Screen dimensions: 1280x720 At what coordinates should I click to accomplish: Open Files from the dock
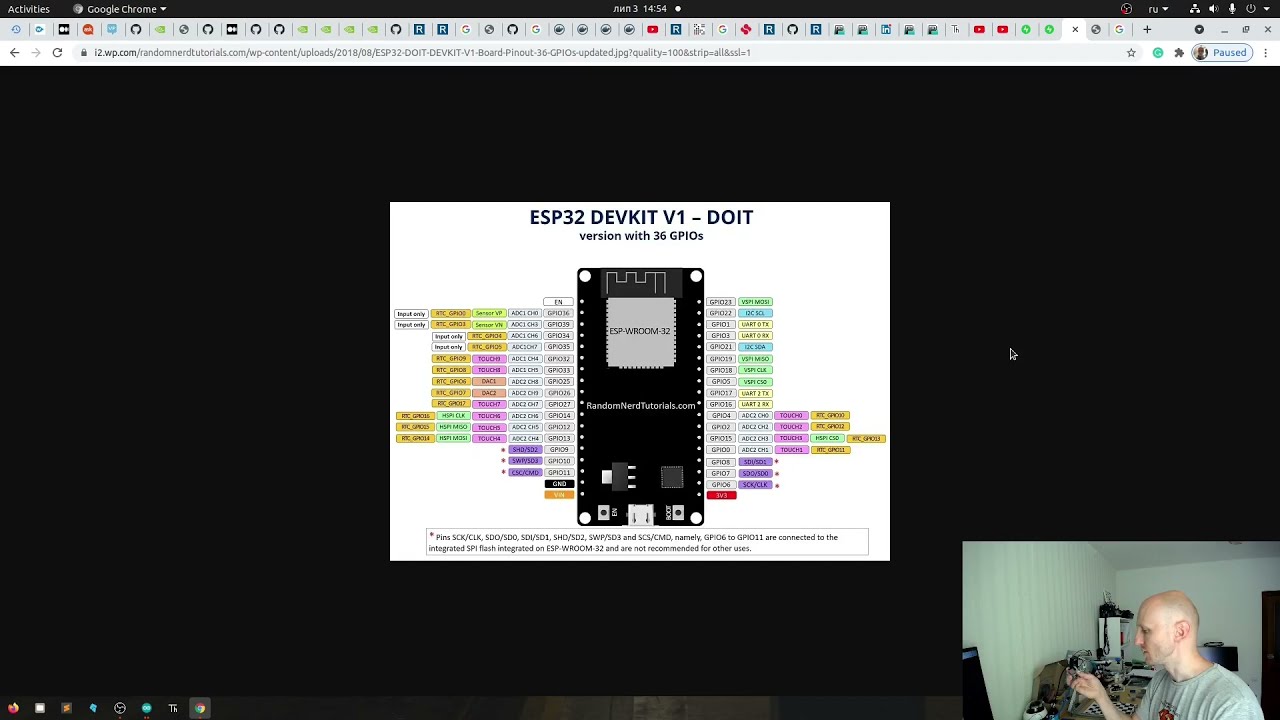point(40,708)
